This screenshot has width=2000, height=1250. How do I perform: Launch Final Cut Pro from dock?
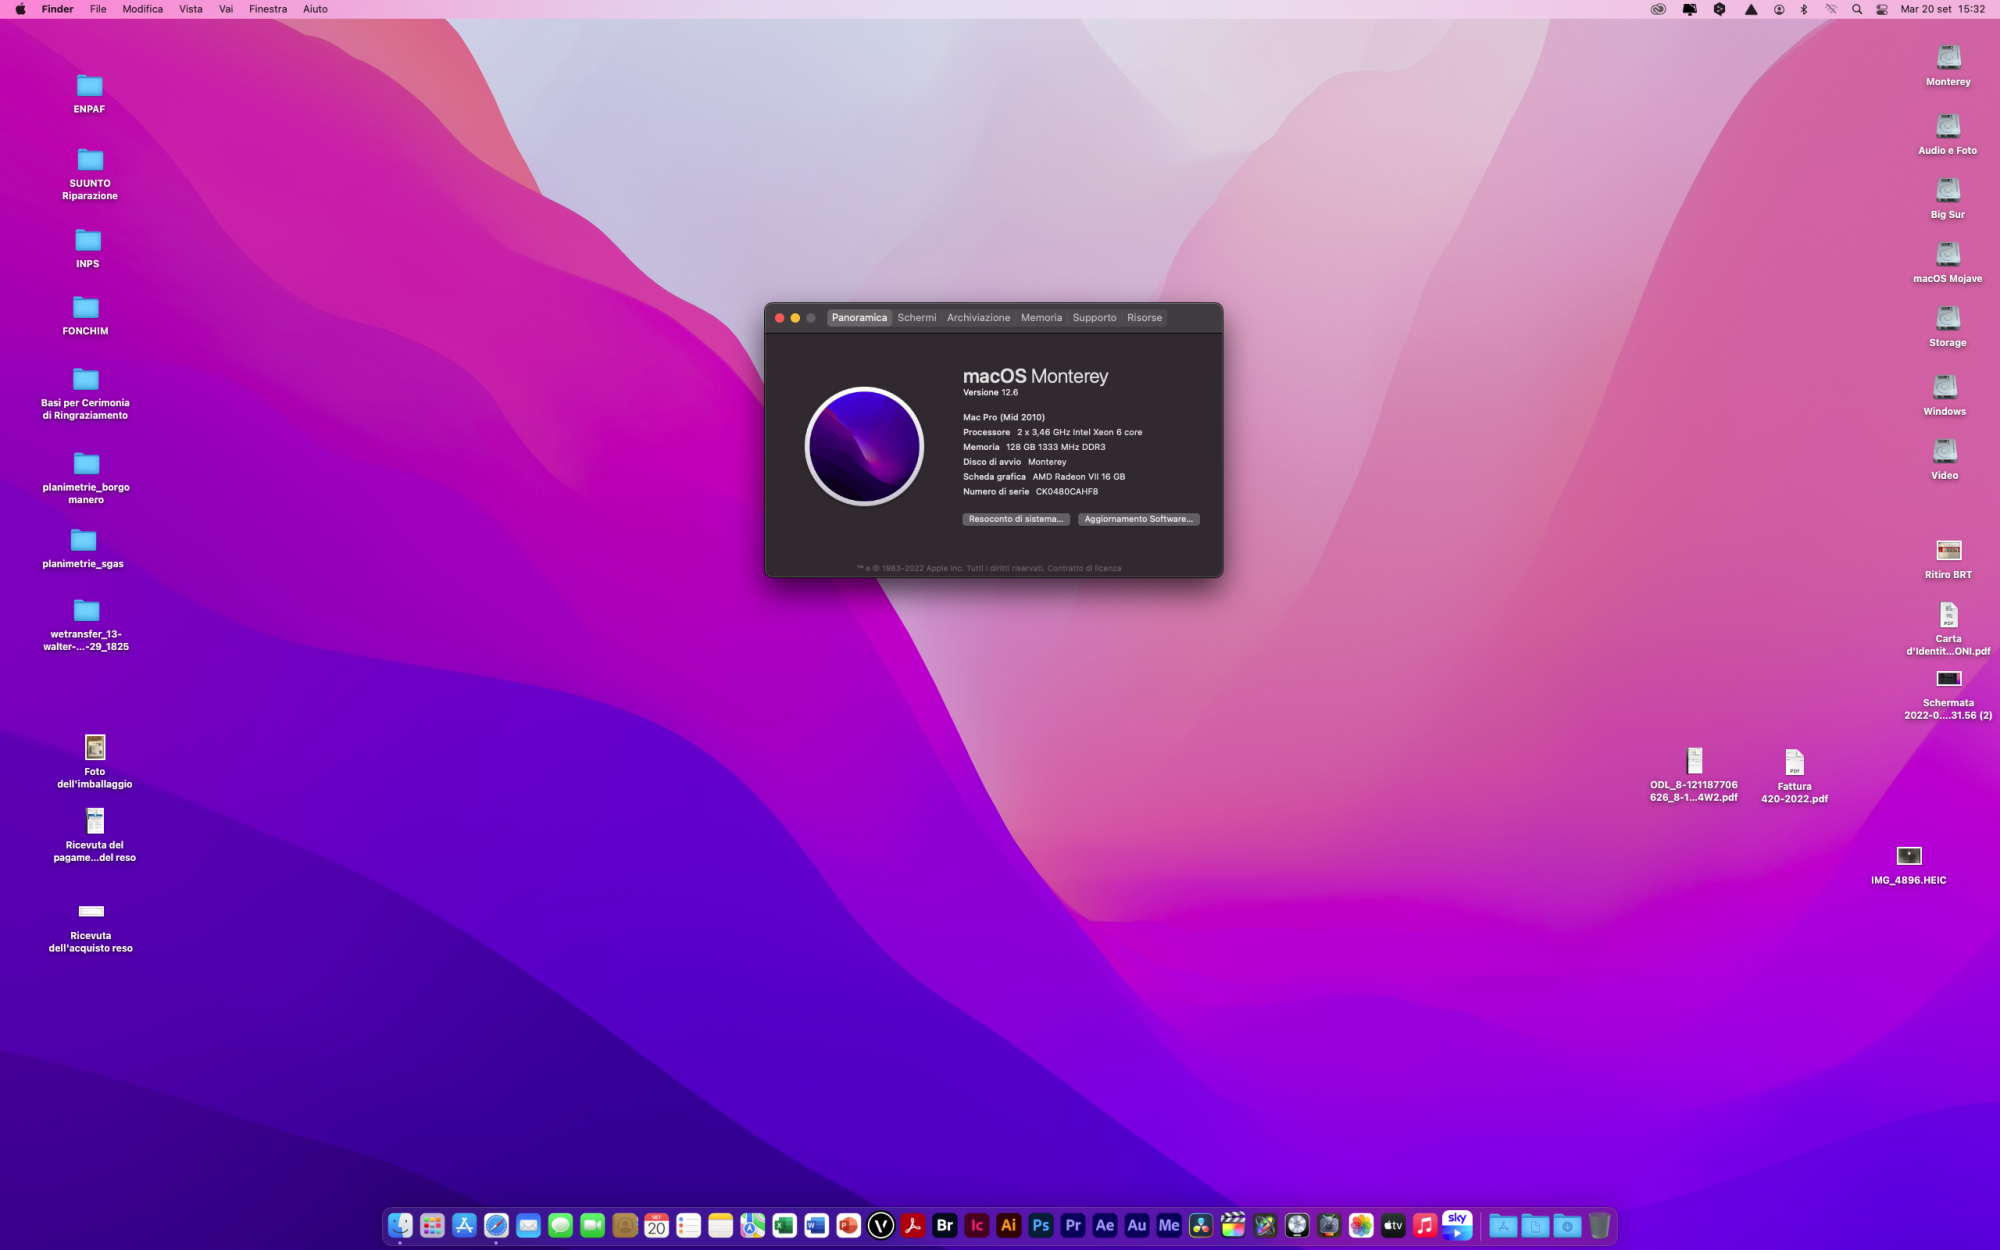pyautogui.click(x=1233, y=1225)
